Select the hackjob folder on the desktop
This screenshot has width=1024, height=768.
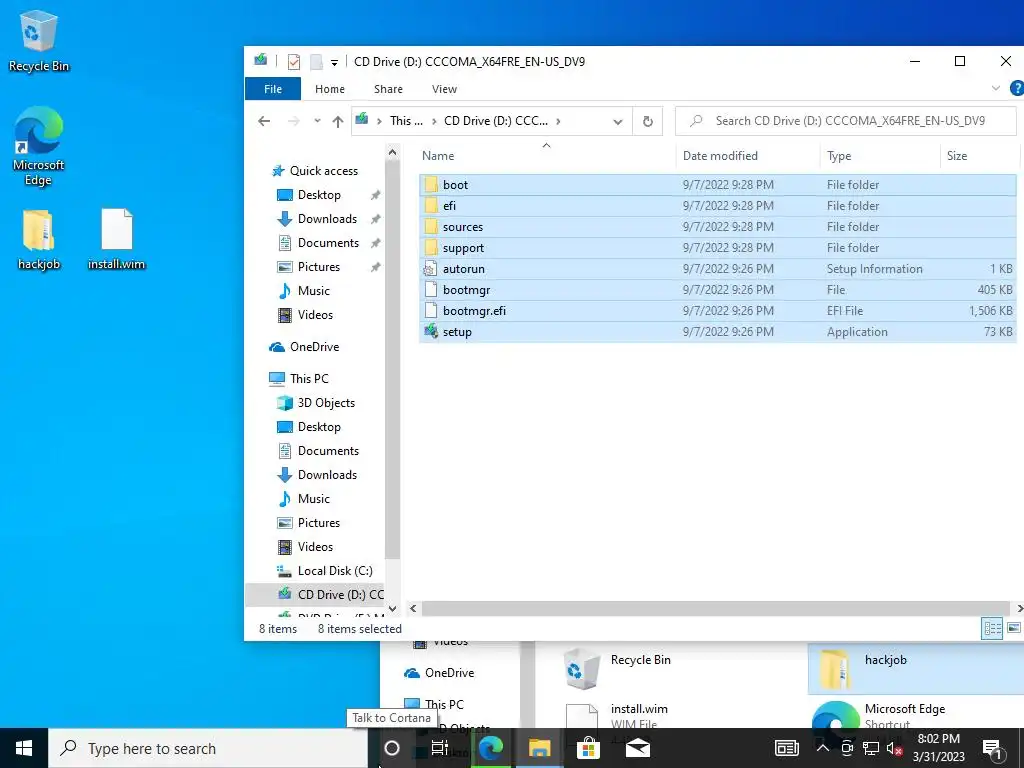click(39, 240)
